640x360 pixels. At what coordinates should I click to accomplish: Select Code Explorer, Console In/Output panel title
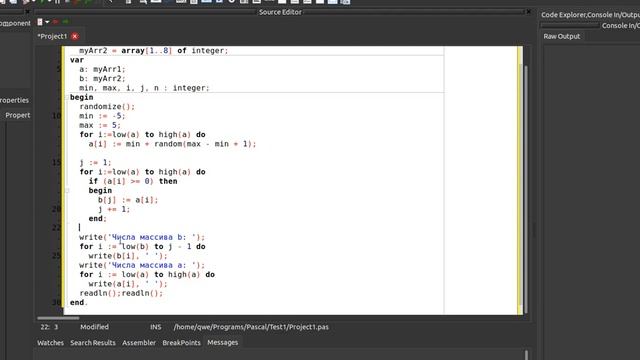(590, 15)
